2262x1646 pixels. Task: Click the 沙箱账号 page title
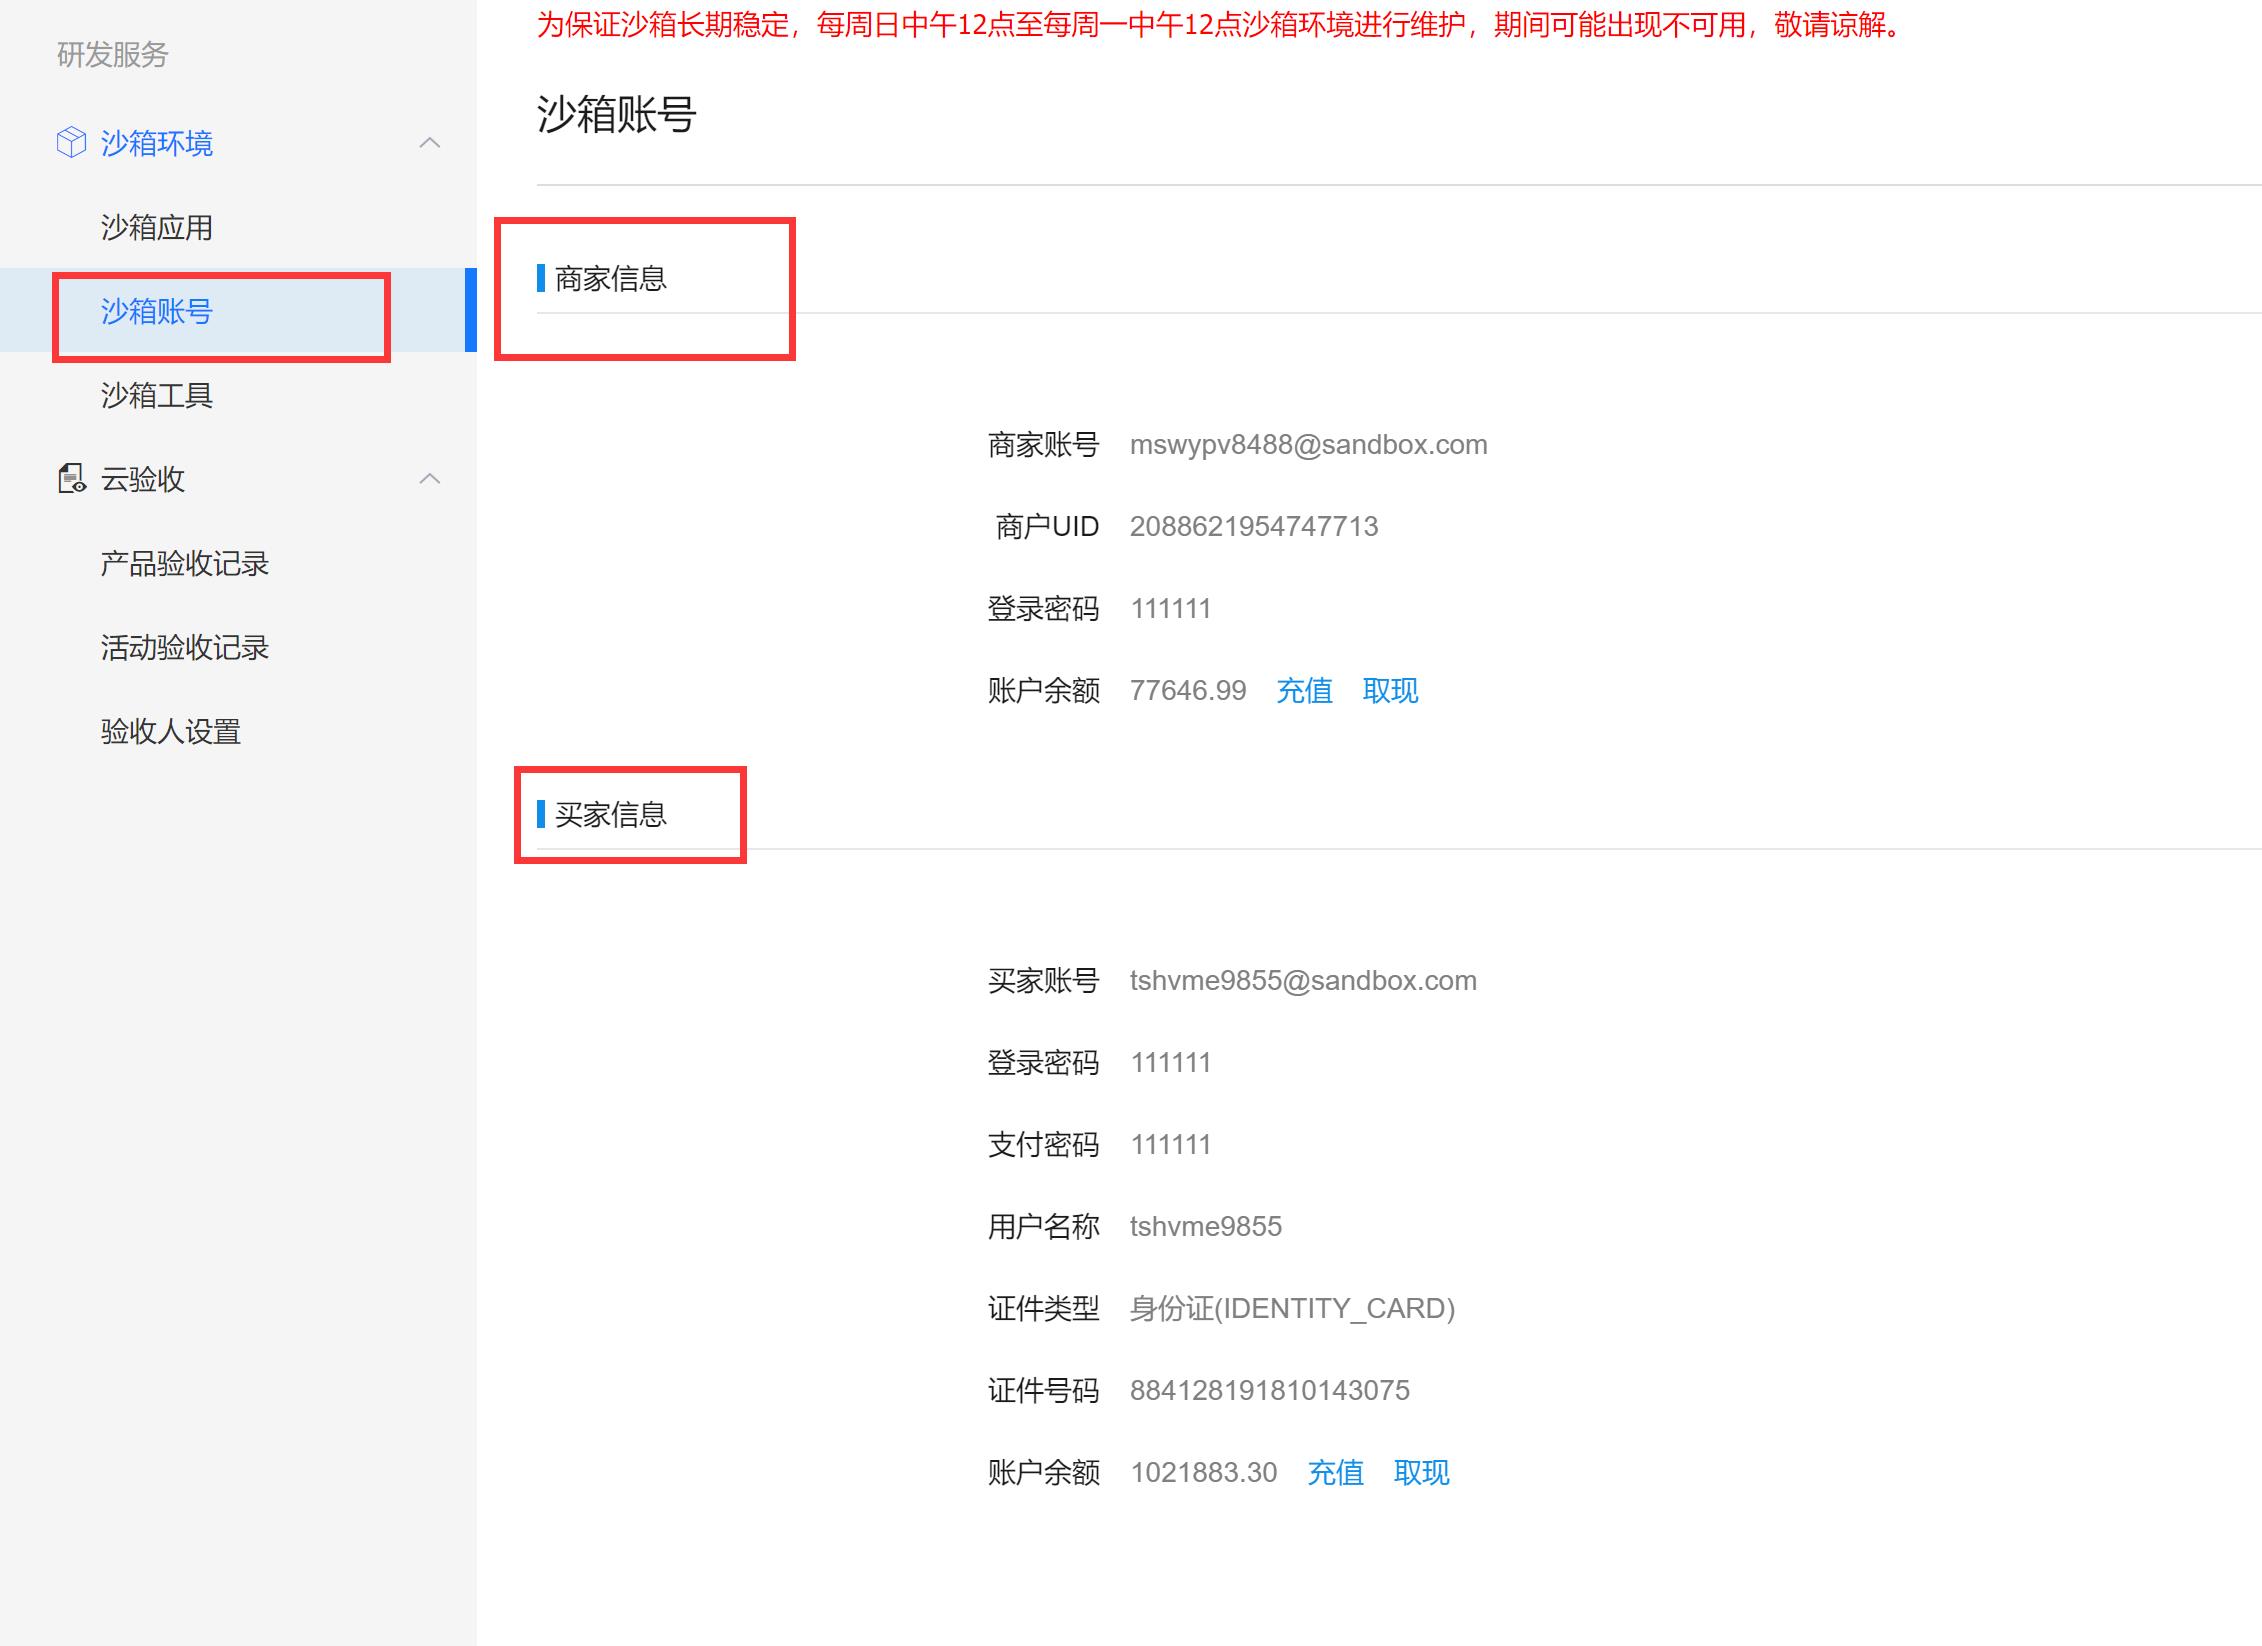[x=617, y=114]
